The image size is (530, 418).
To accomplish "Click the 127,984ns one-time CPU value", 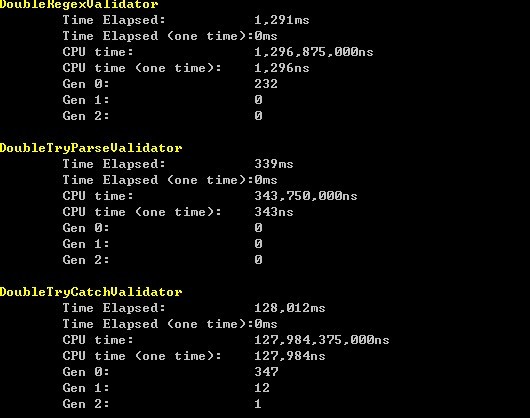I will click(290, 356).
